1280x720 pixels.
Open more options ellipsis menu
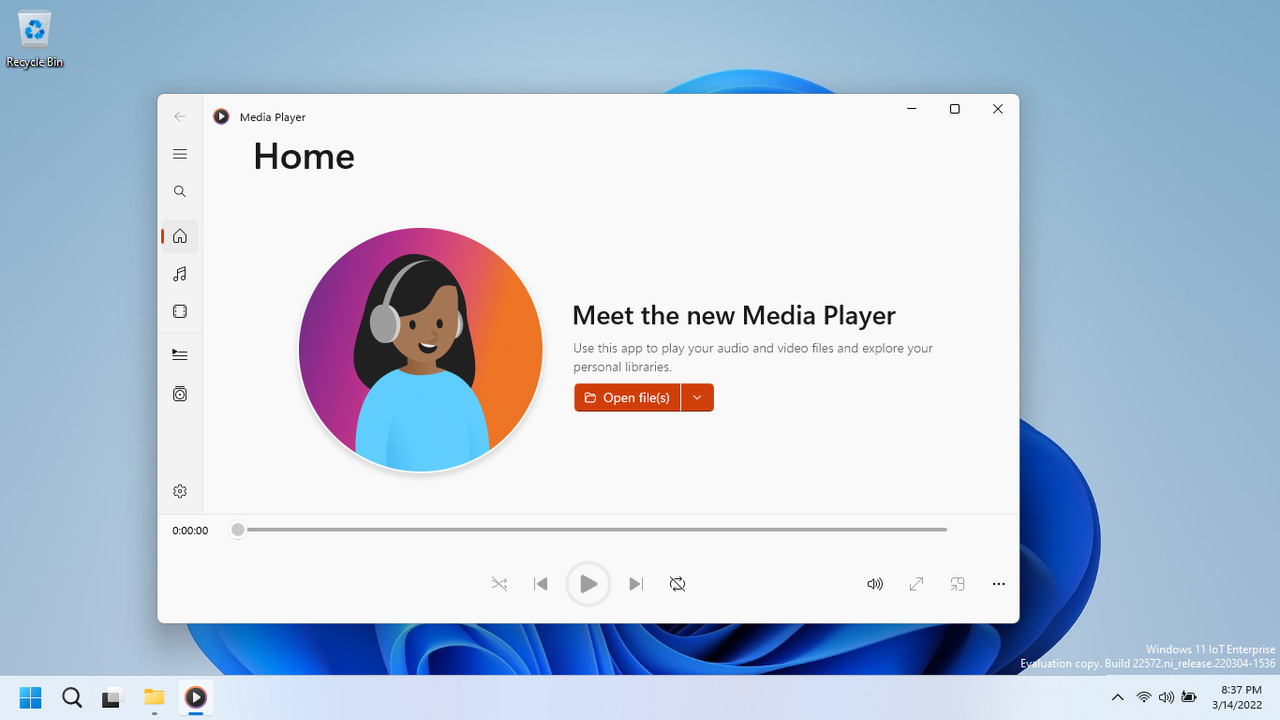(998, 584)
